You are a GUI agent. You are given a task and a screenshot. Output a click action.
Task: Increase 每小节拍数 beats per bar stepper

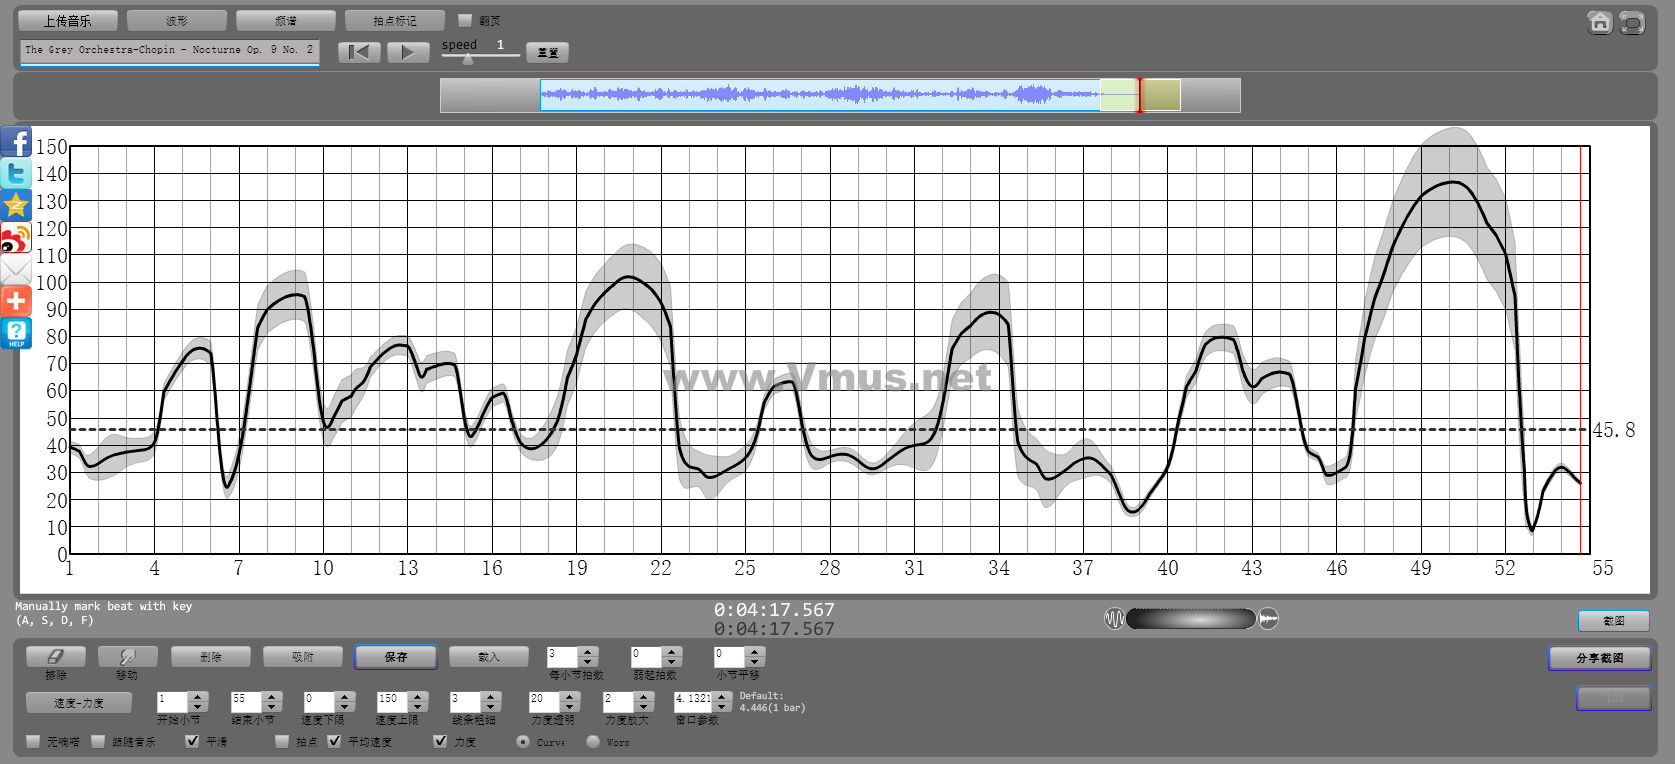coord(588,652)
